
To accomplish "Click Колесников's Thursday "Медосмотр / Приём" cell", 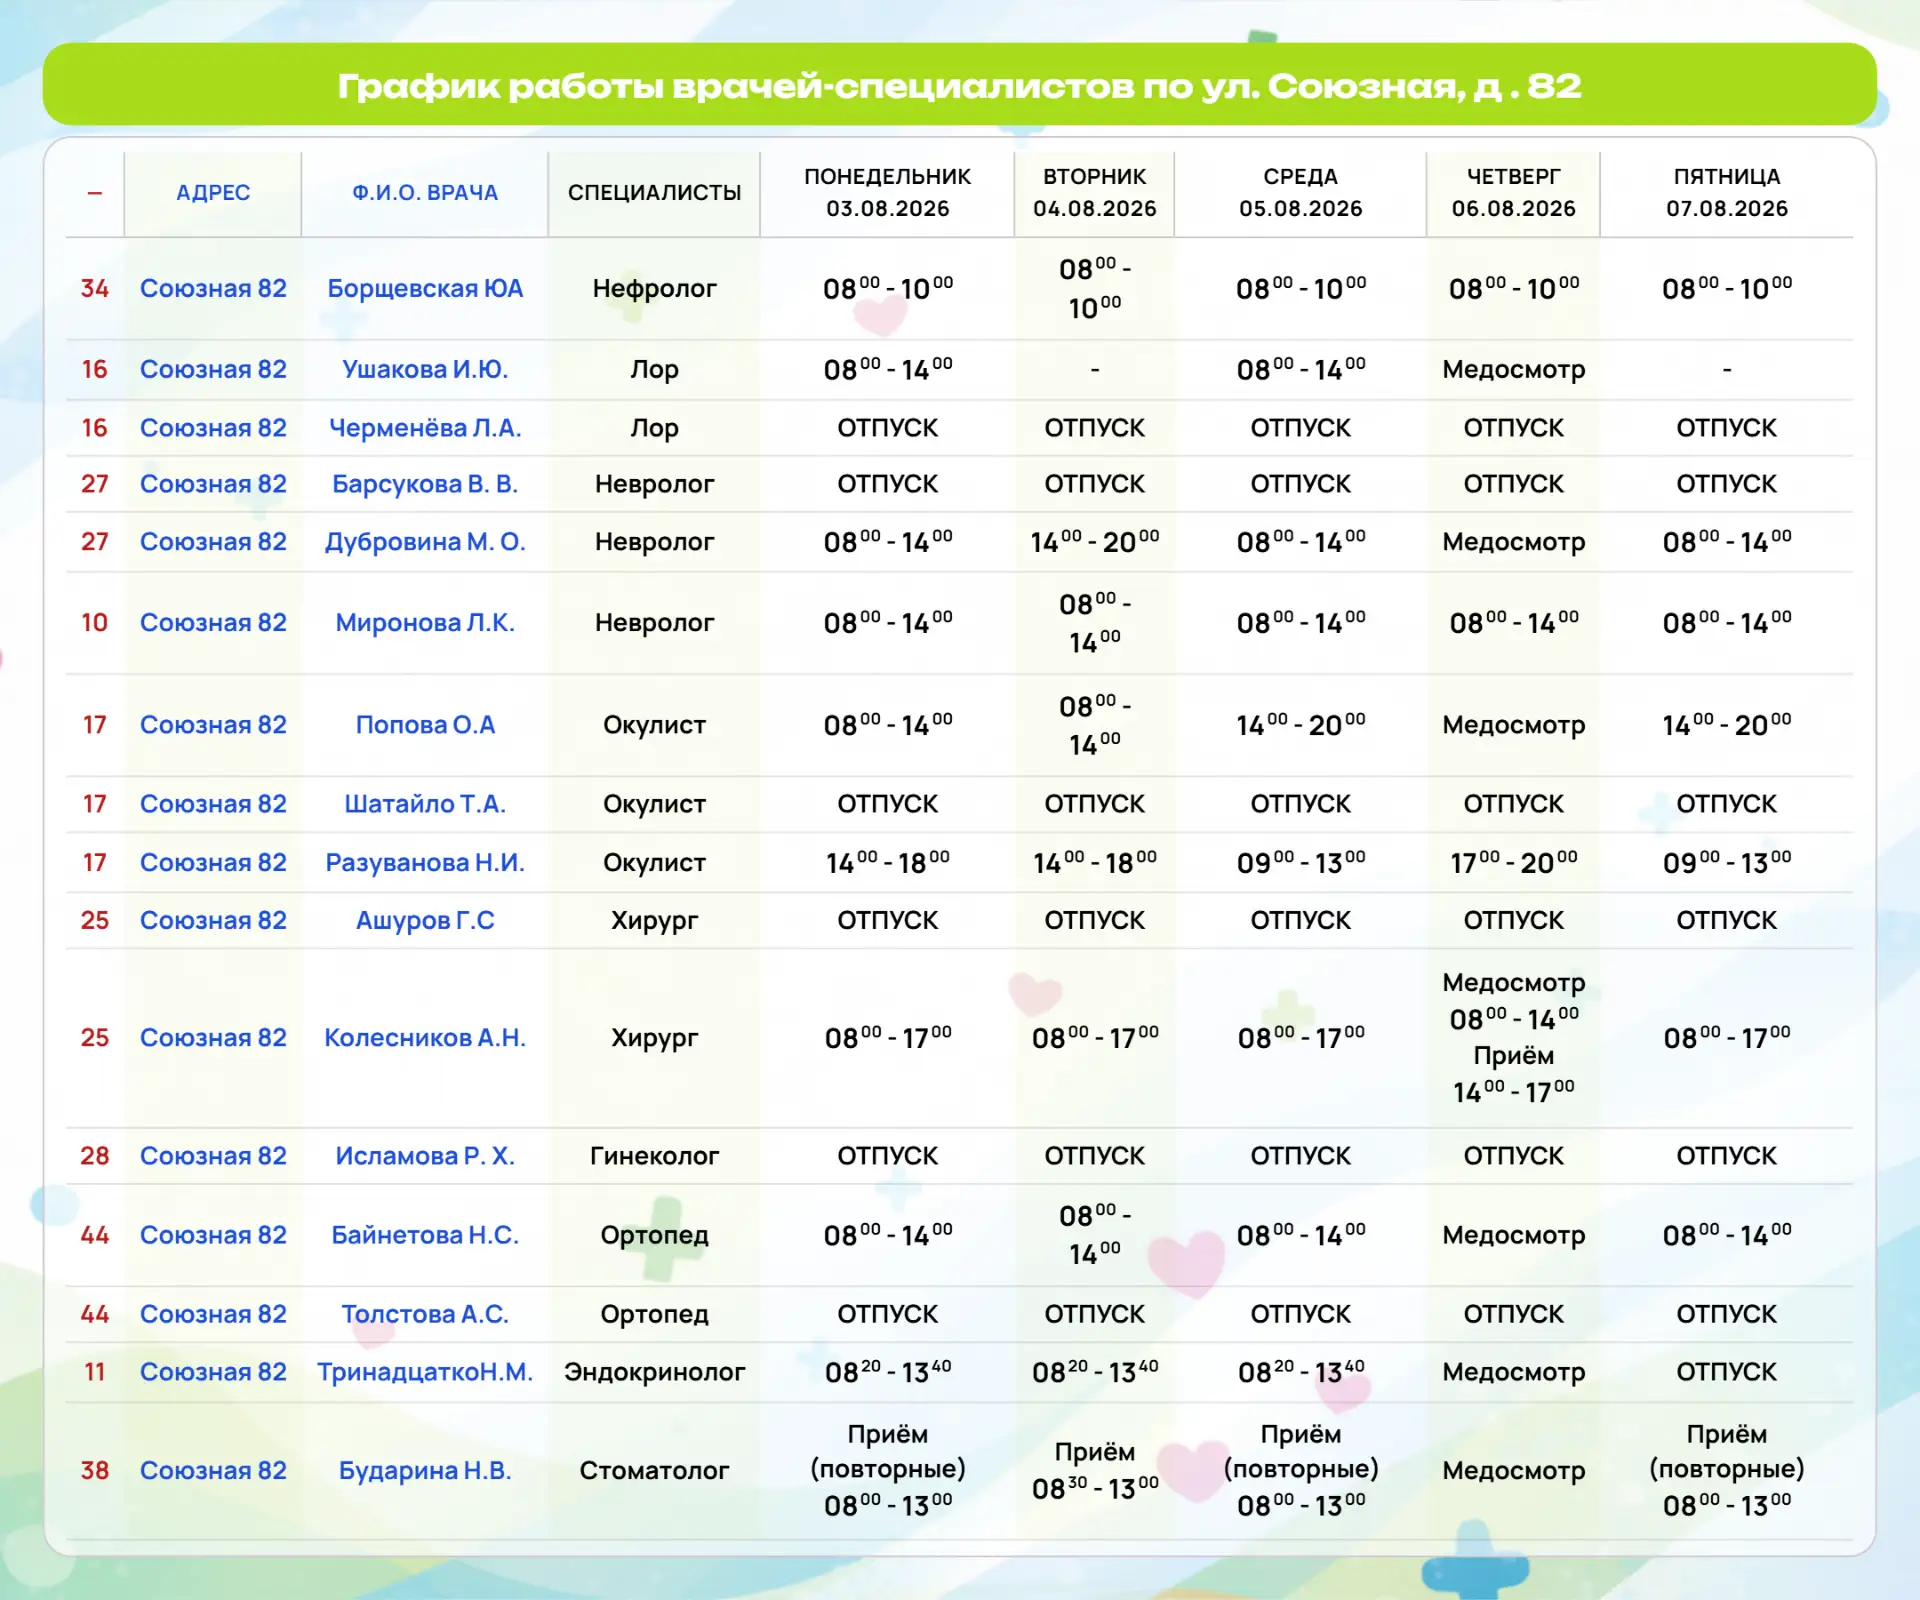I will [1514, 1038].
